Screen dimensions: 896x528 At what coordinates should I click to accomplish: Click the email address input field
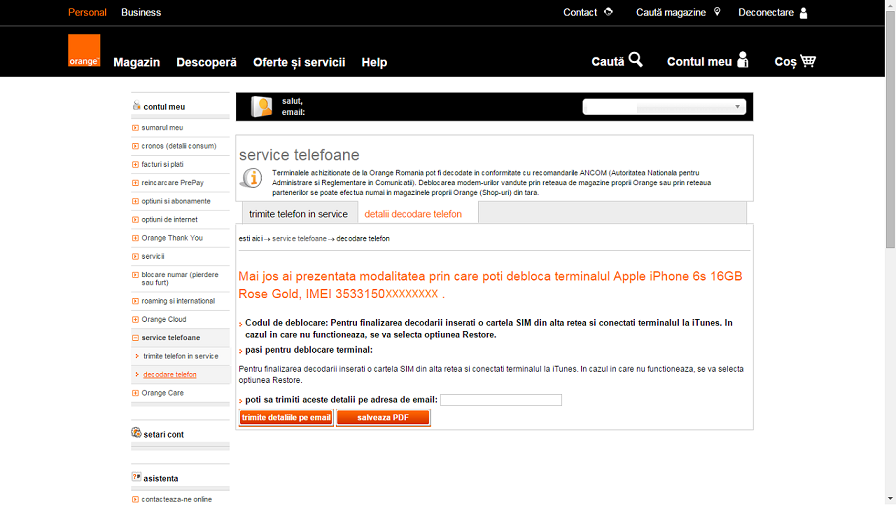pyautogui.click(x=501, y=400)
